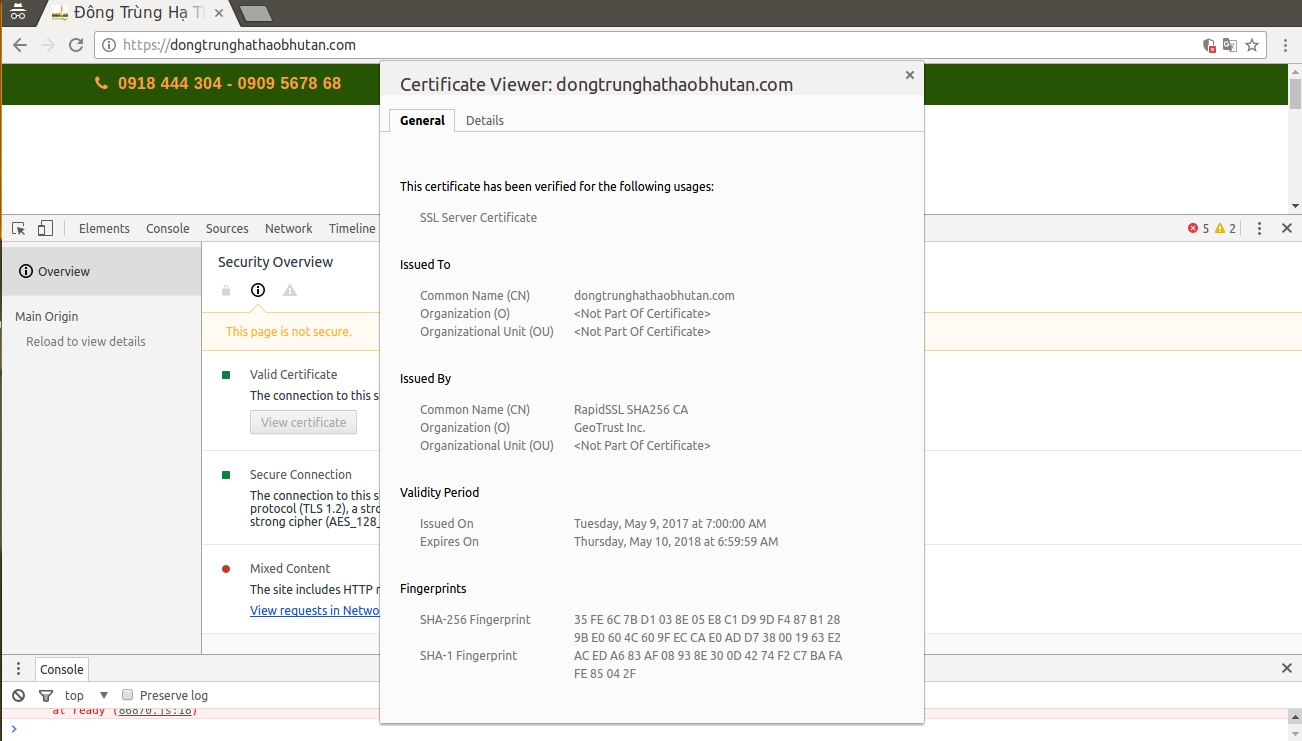This screenshot has width=1302, height=741.
Task: Click the console prompt input line
Action: (650, 729)
